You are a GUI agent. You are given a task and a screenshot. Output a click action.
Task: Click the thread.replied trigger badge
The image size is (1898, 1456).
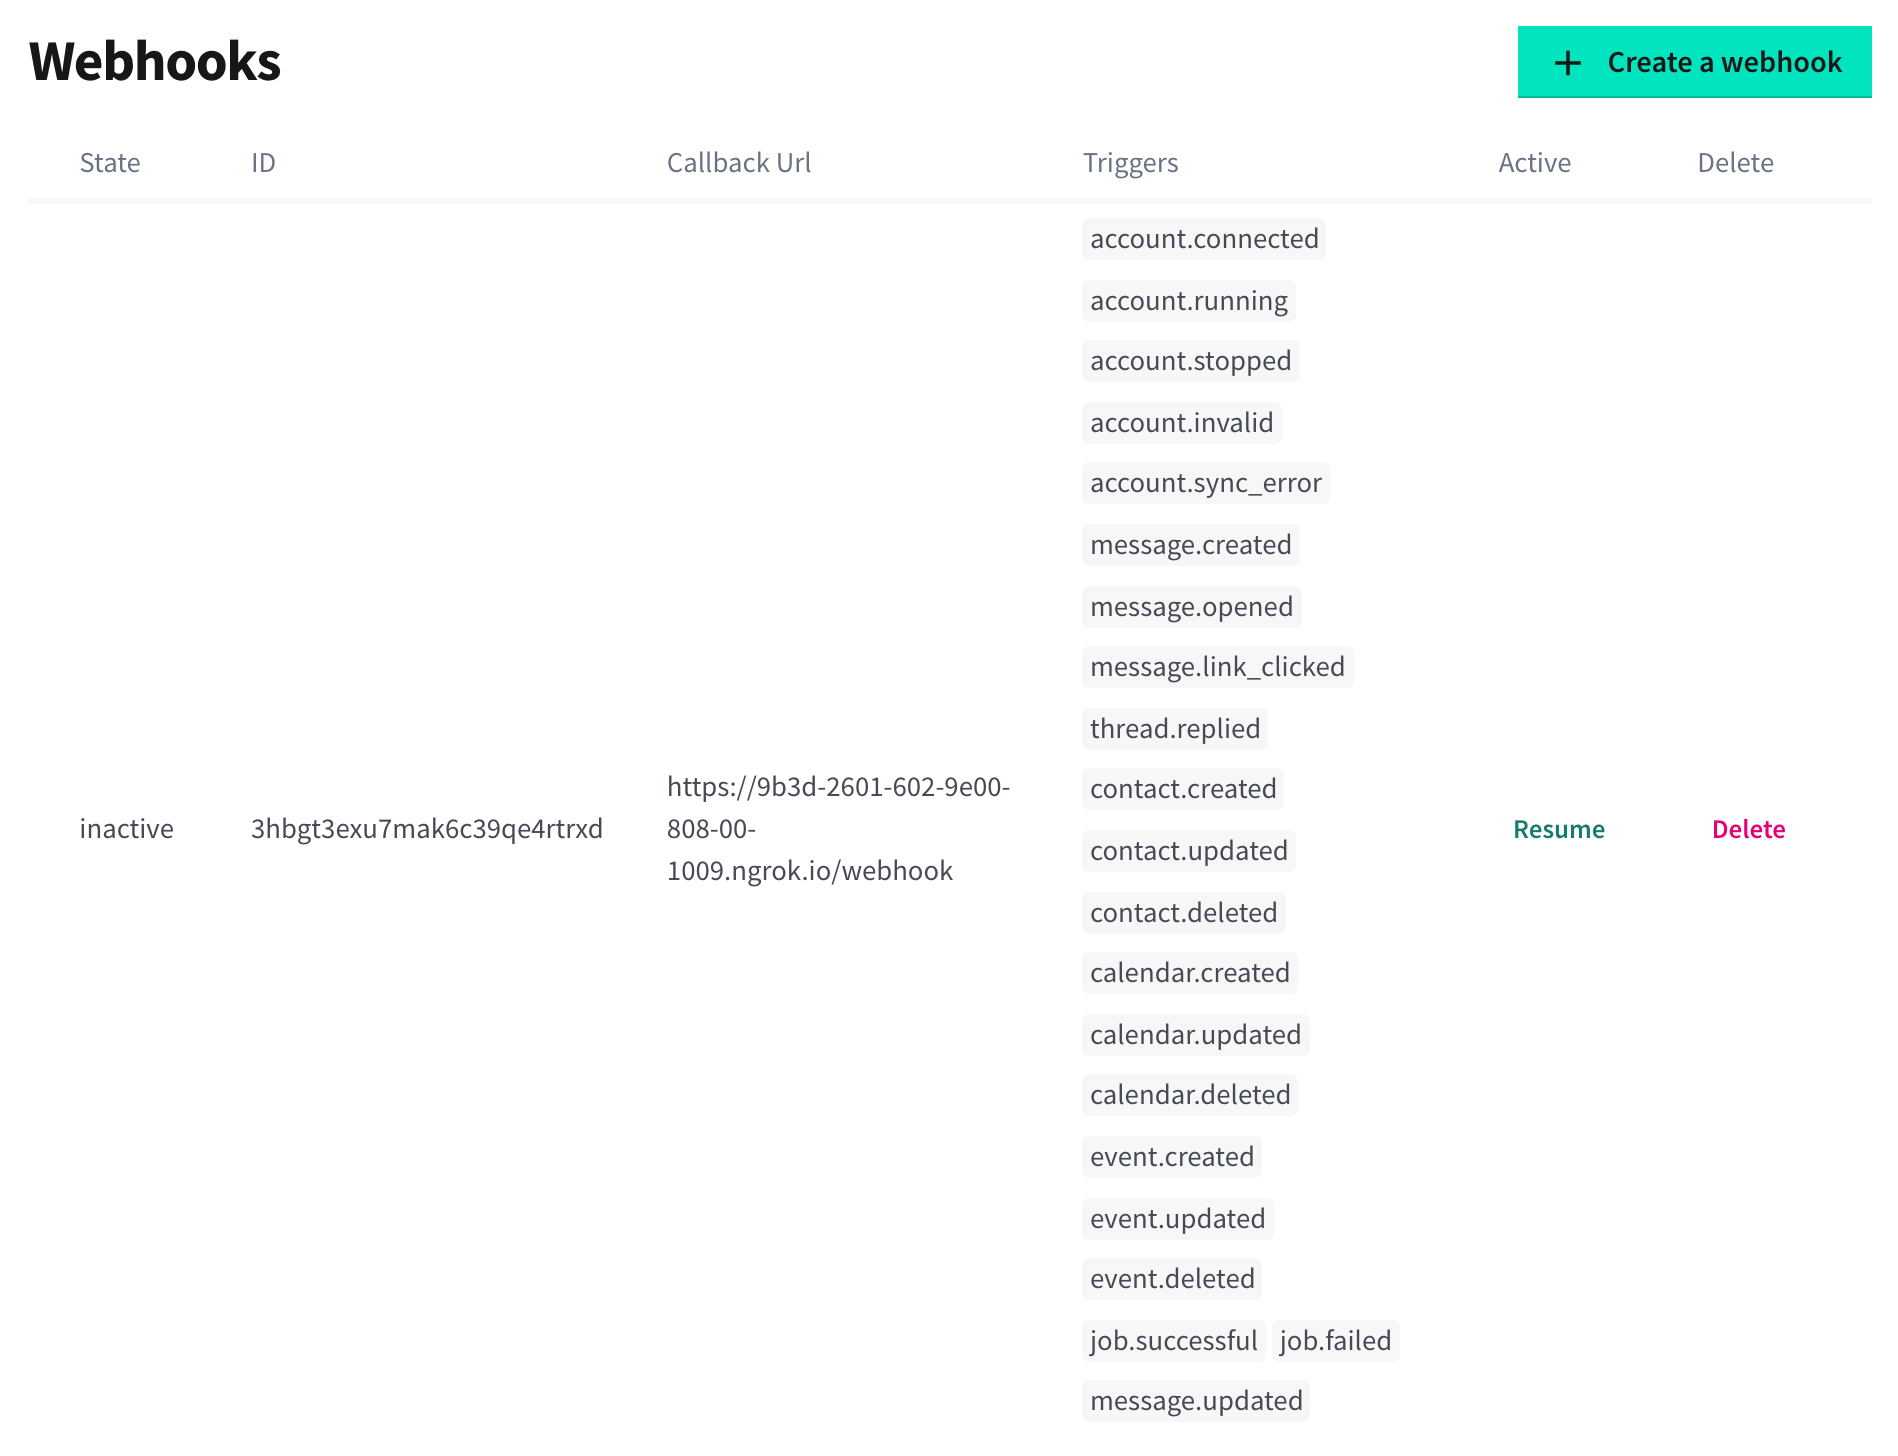[1175, 728]
